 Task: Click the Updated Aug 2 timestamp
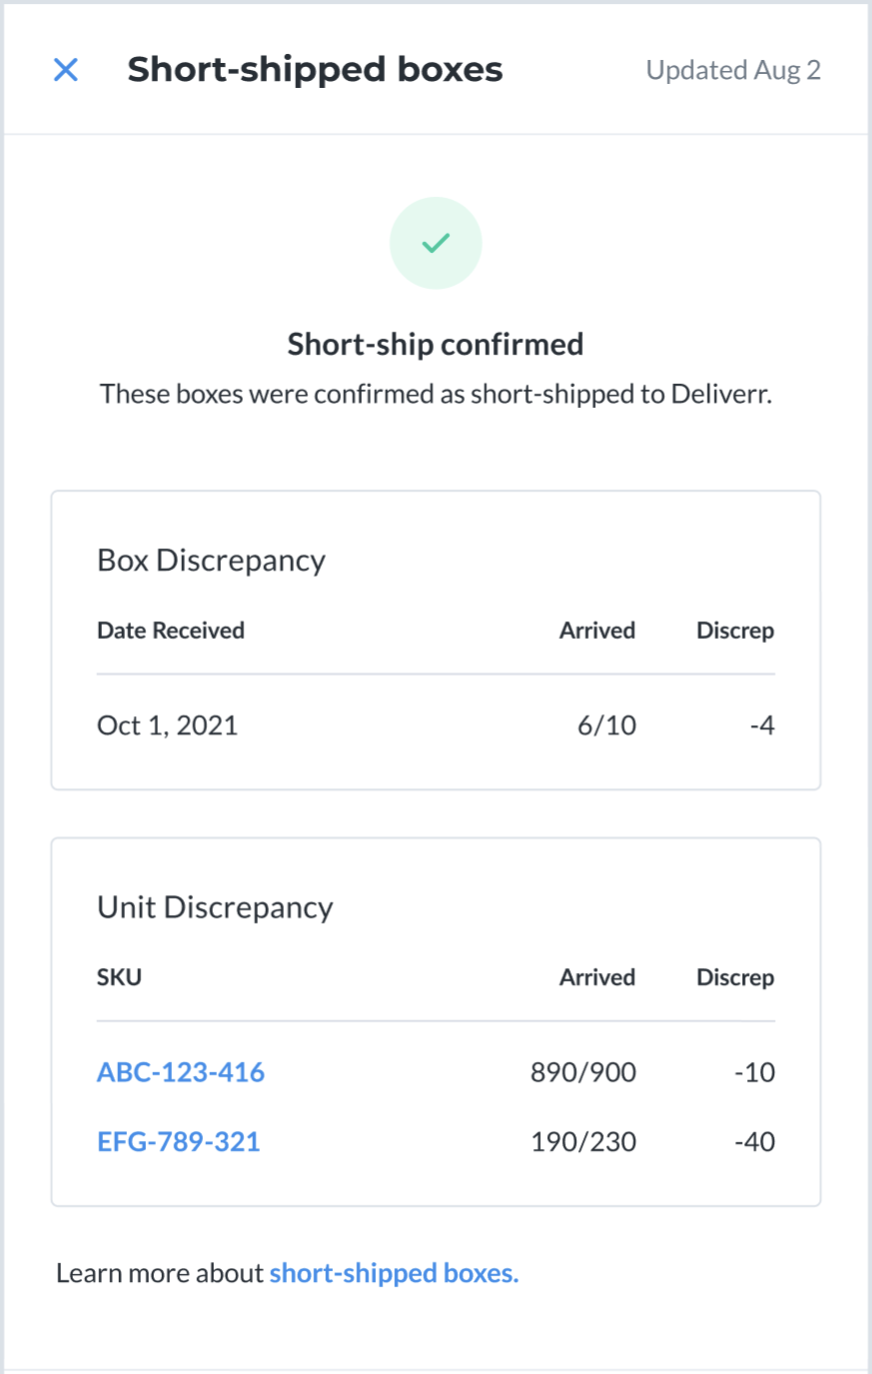click(x=733, y=70)
